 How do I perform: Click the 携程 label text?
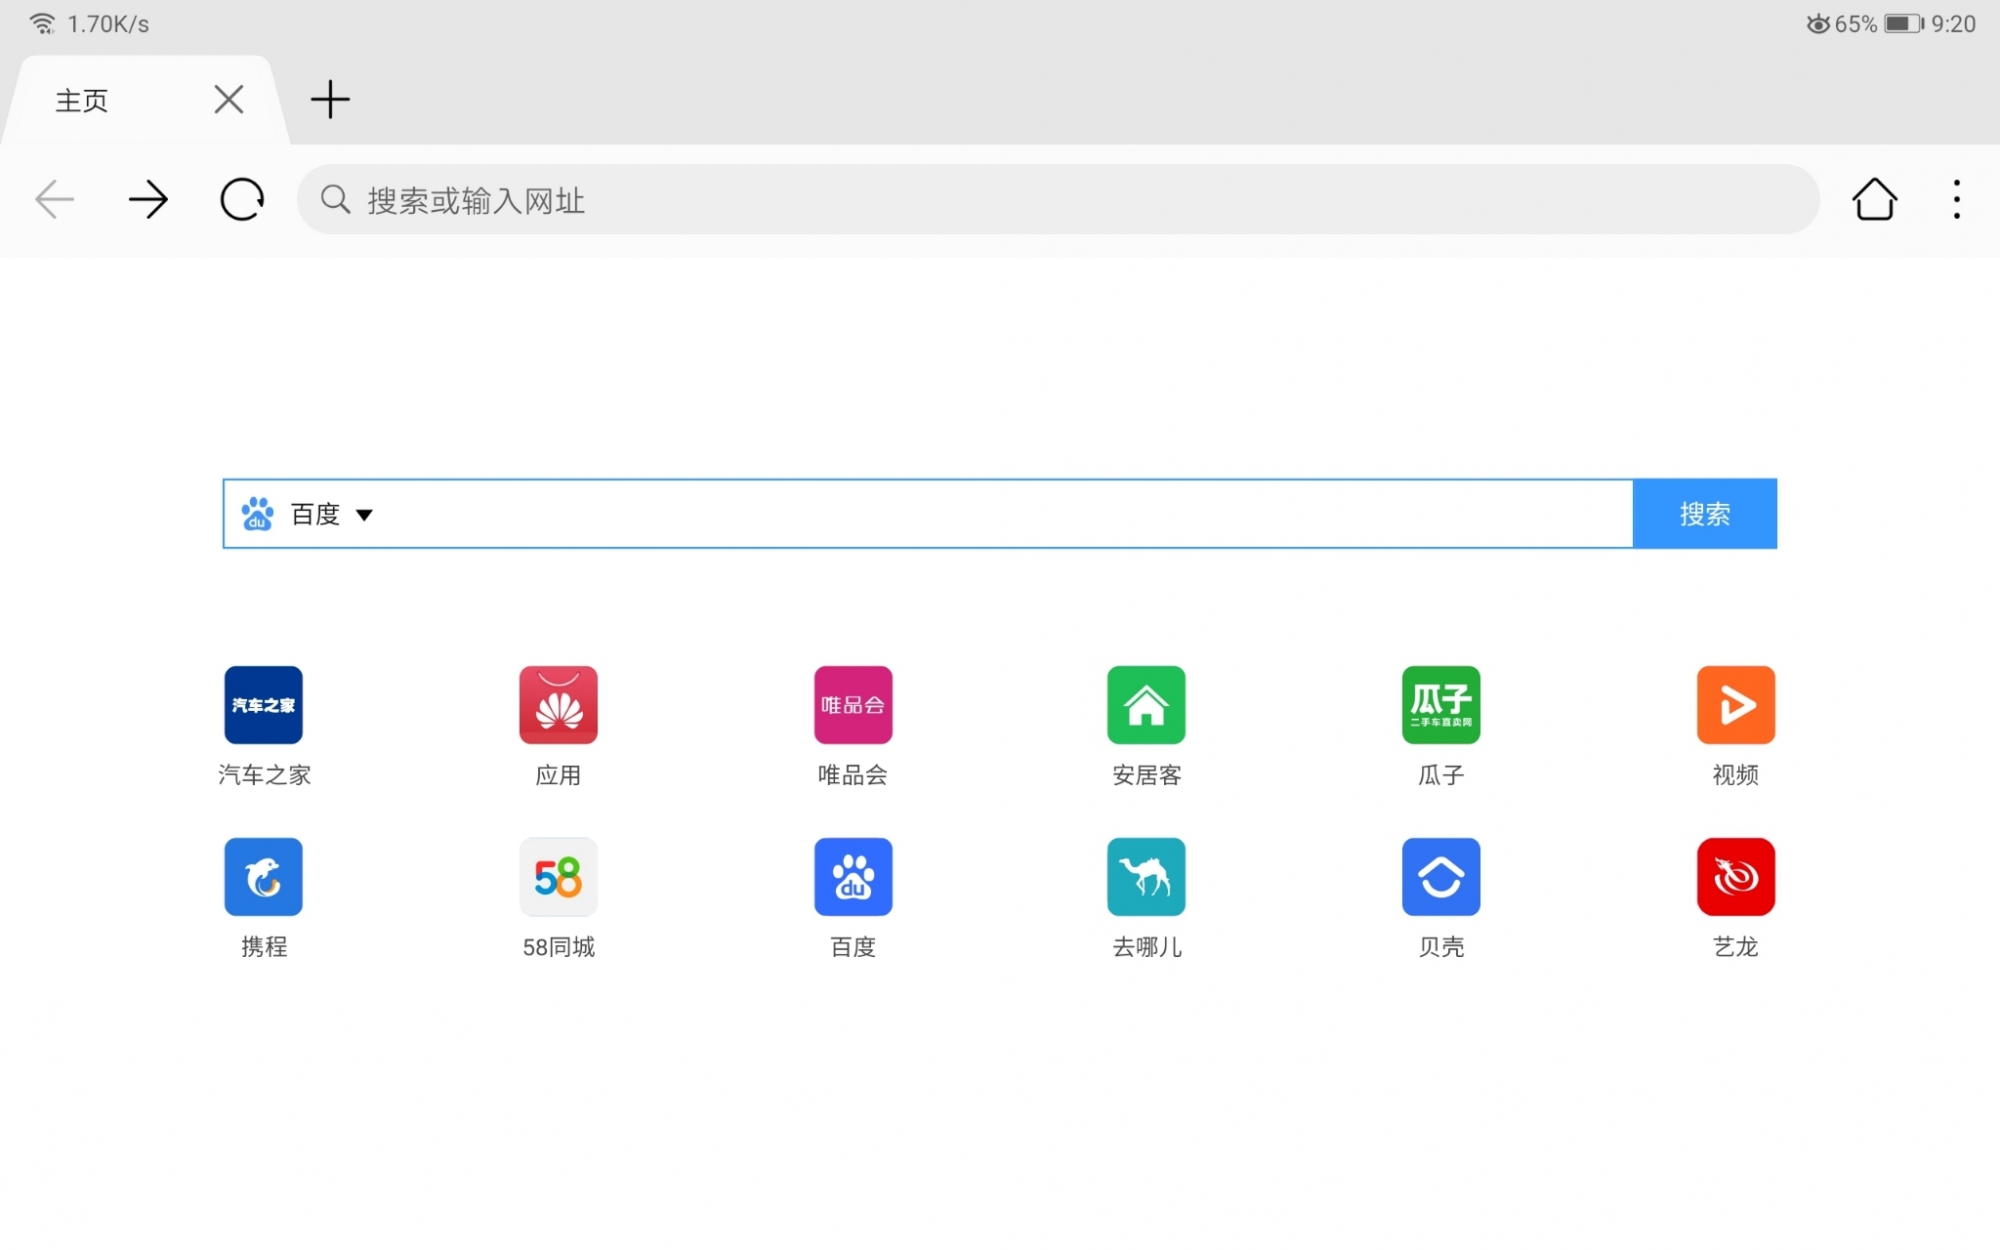(x=264, y=947)
